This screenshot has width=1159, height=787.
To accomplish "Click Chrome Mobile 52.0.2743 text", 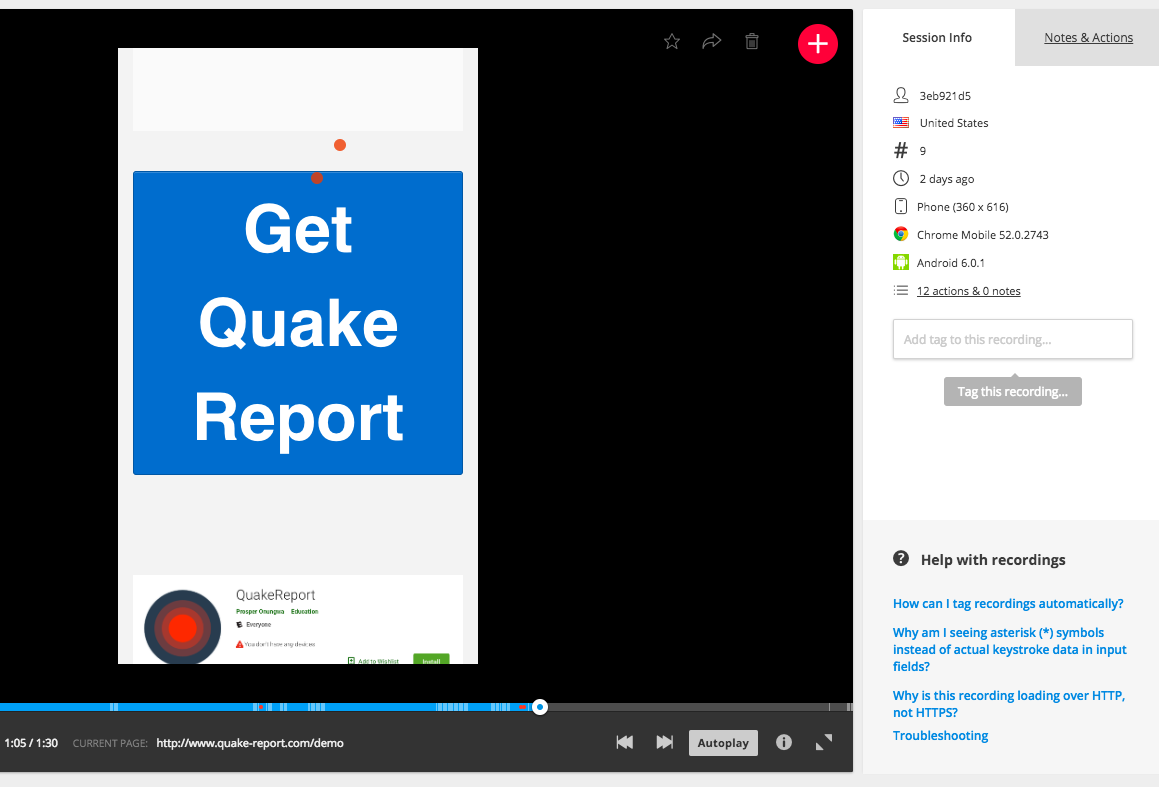I will (x=982, y=235).
